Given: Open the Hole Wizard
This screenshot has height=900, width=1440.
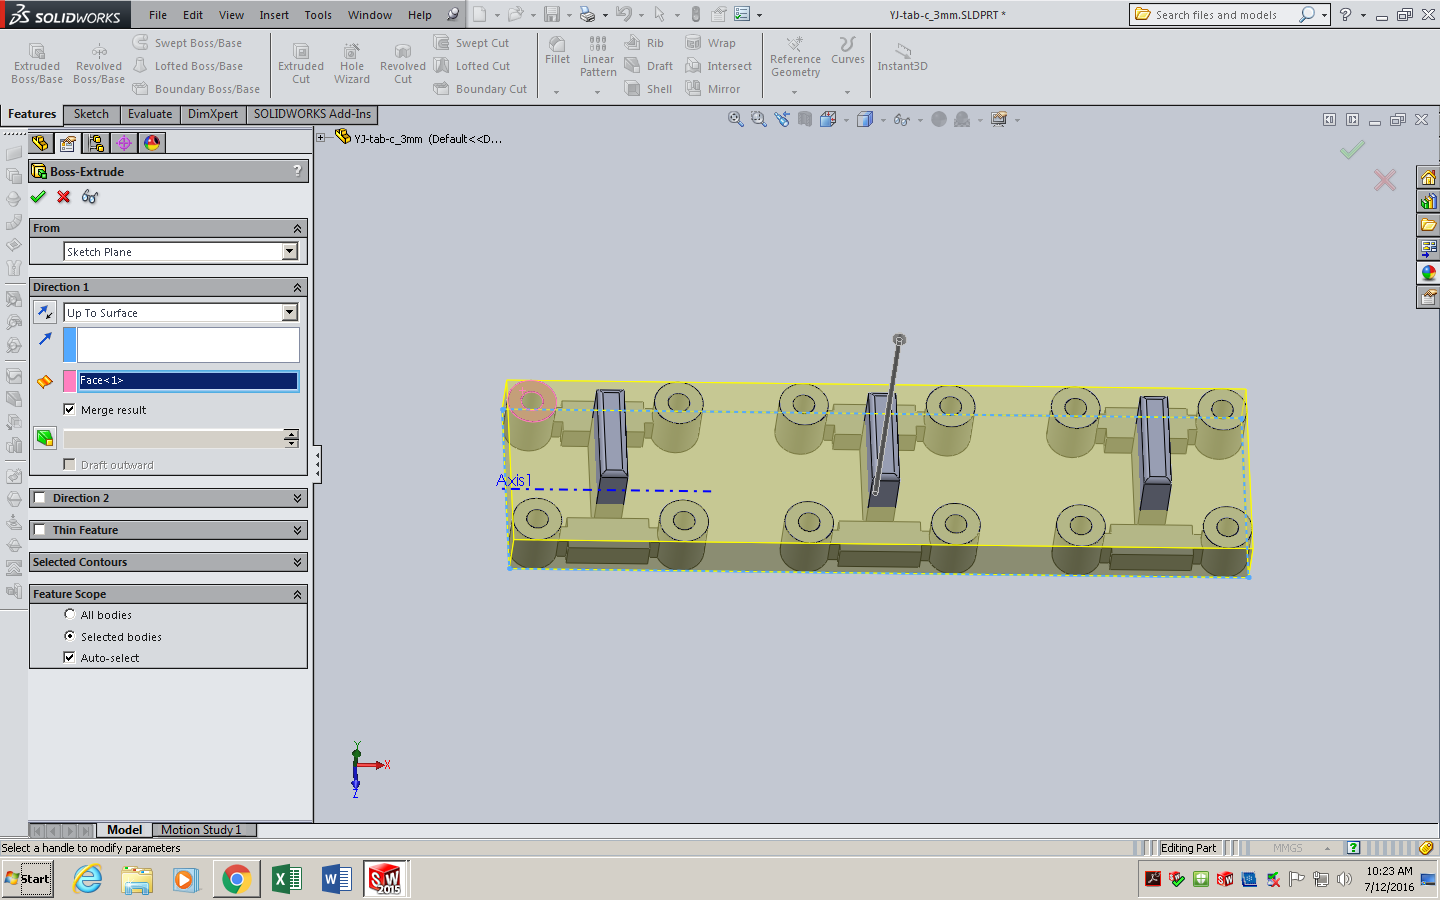Looking at the screenshot, I should (352, 63).
